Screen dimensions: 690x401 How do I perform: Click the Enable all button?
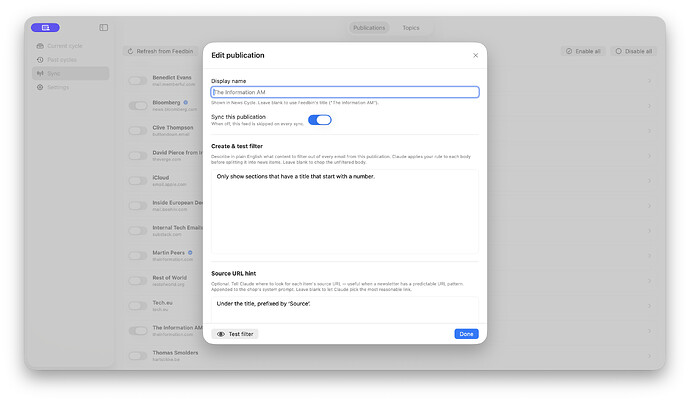[583, 52]
